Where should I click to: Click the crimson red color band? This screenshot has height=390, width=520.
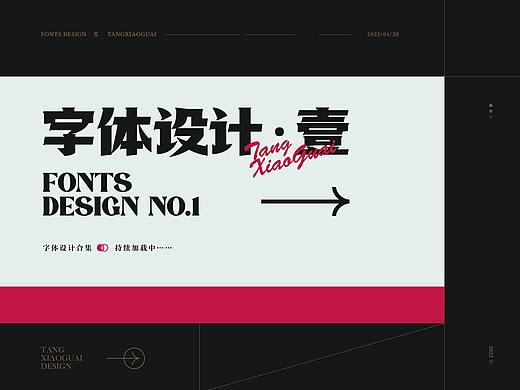pyautogui.click(x=222, y=305)
